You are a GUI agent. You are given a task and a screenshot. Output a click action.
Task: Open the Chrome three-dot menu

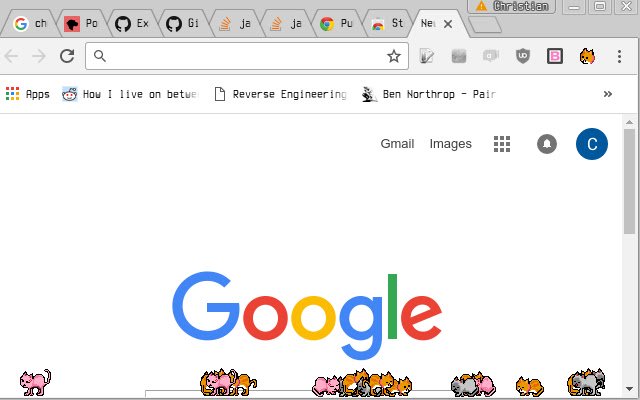click(x=619, y=56)
